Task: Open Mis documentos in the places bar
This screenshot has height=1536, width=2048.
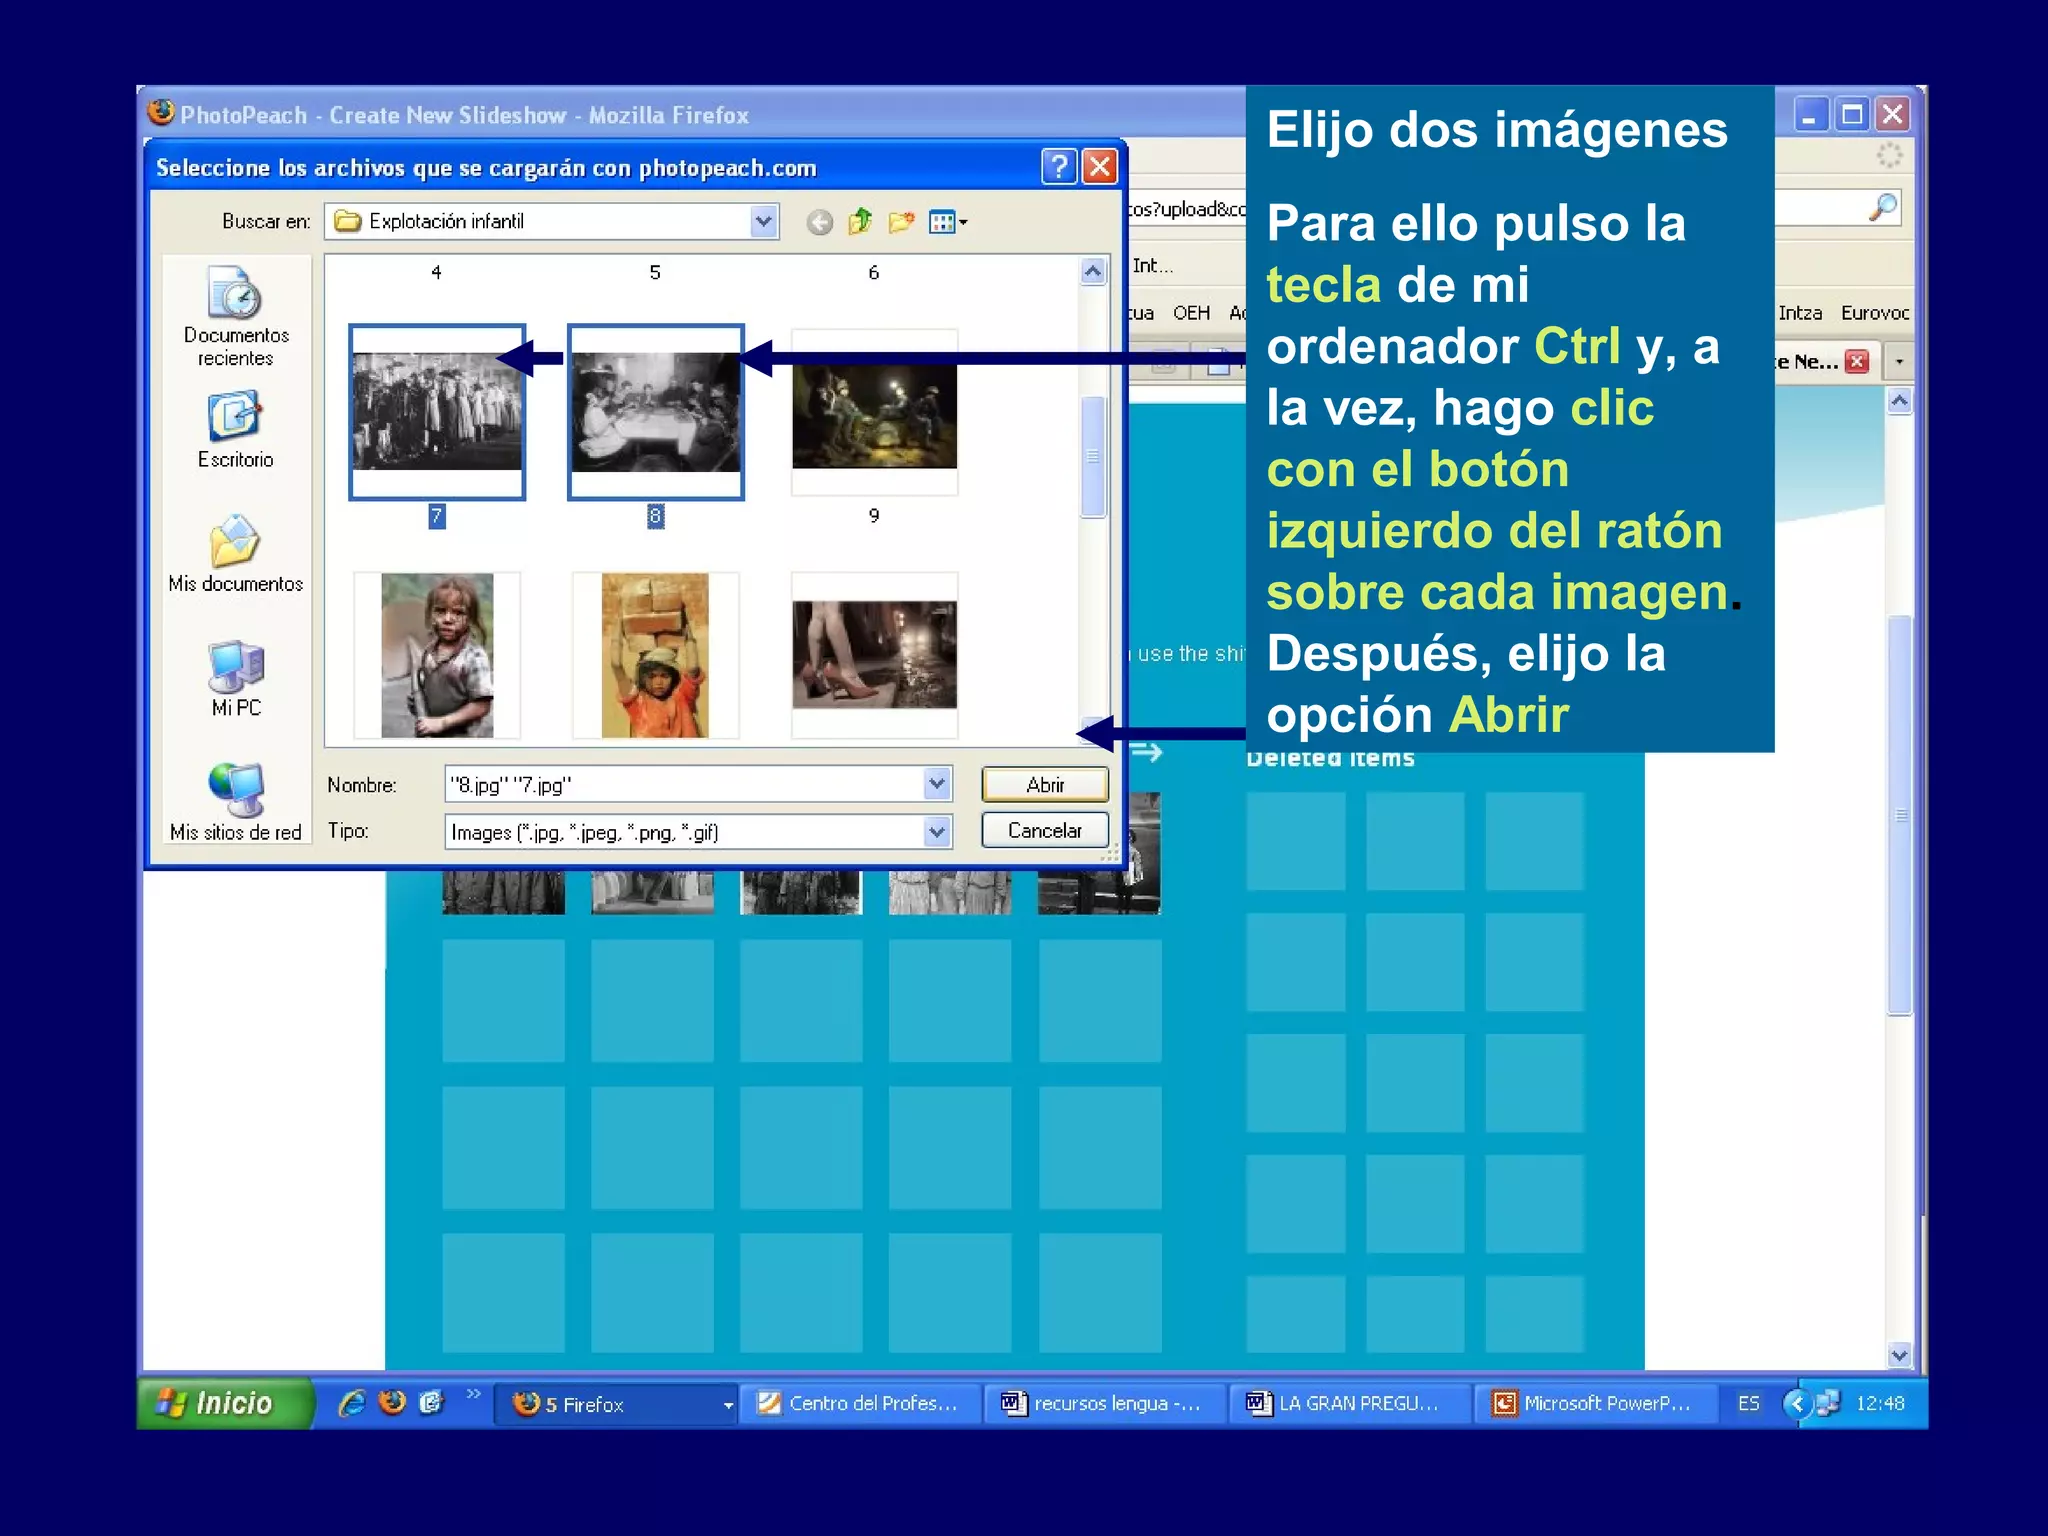Action: click(236, 554)
